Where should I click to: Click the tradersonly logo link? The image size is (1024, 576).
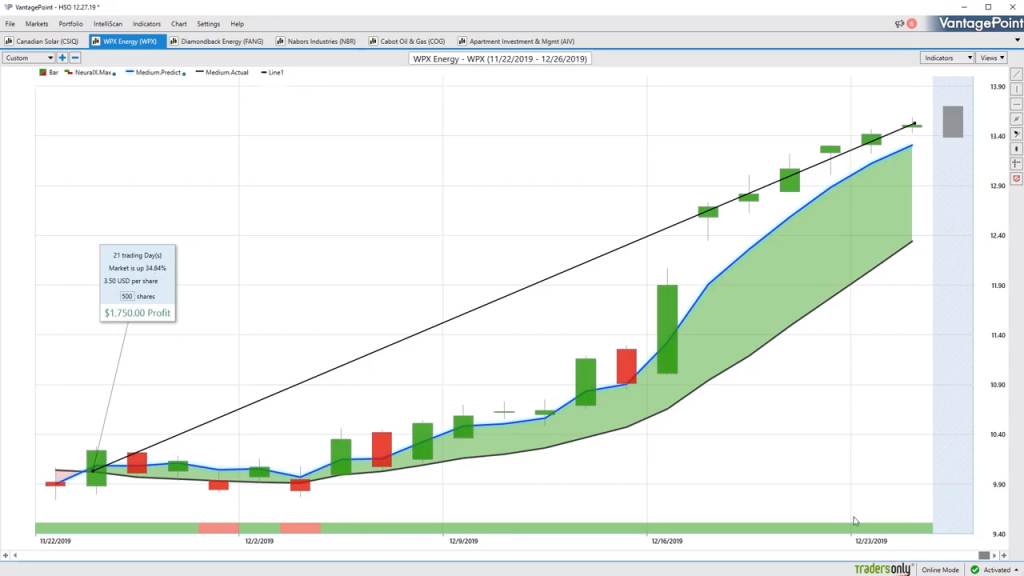[883, 569]
